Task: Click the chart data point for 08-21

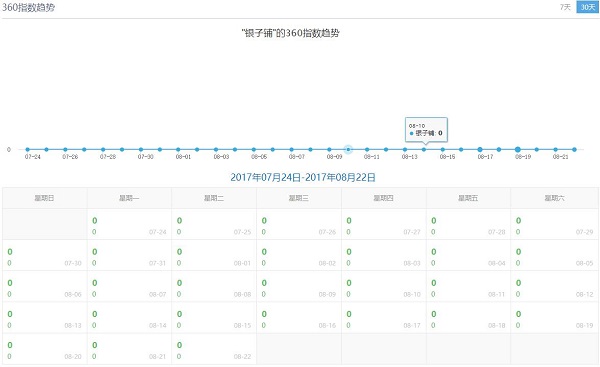Action: (556, 150)
